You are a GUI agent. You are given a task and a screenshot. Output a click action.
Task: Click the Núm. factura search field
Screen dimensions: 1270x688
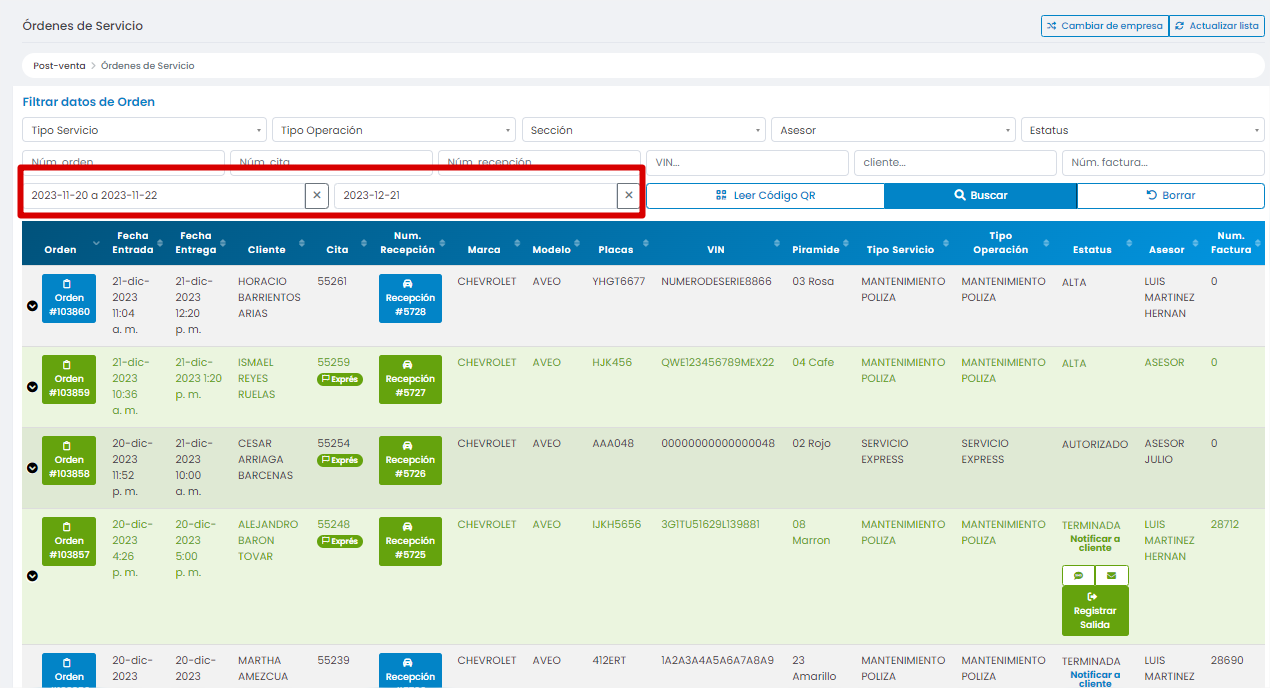tap(1163, 162)
